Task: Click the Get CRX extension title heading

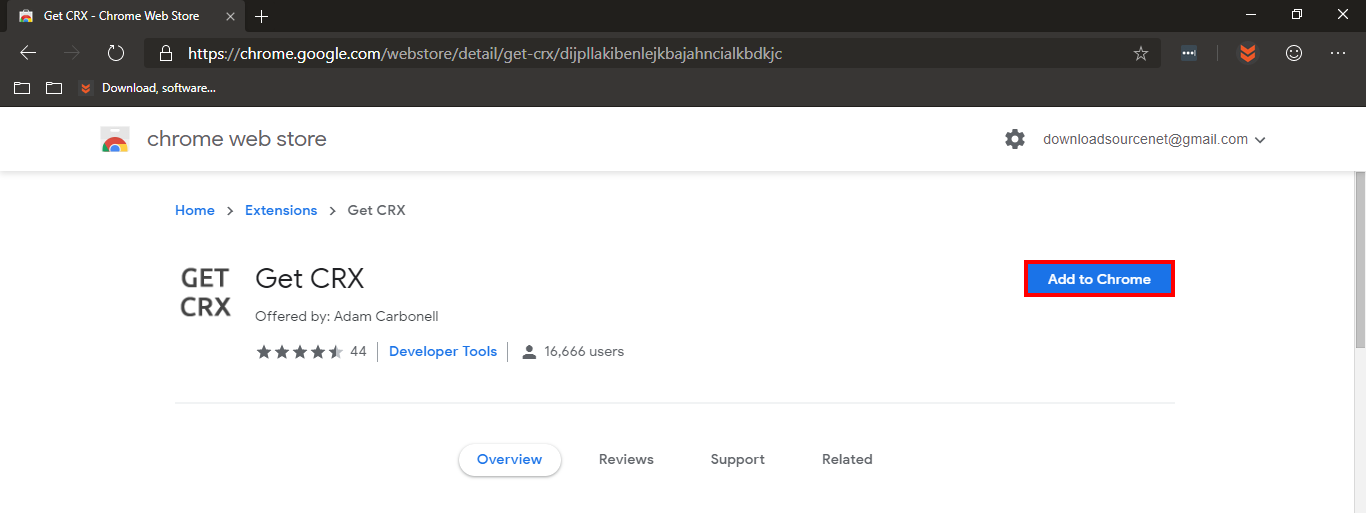Action: [310, 278]
